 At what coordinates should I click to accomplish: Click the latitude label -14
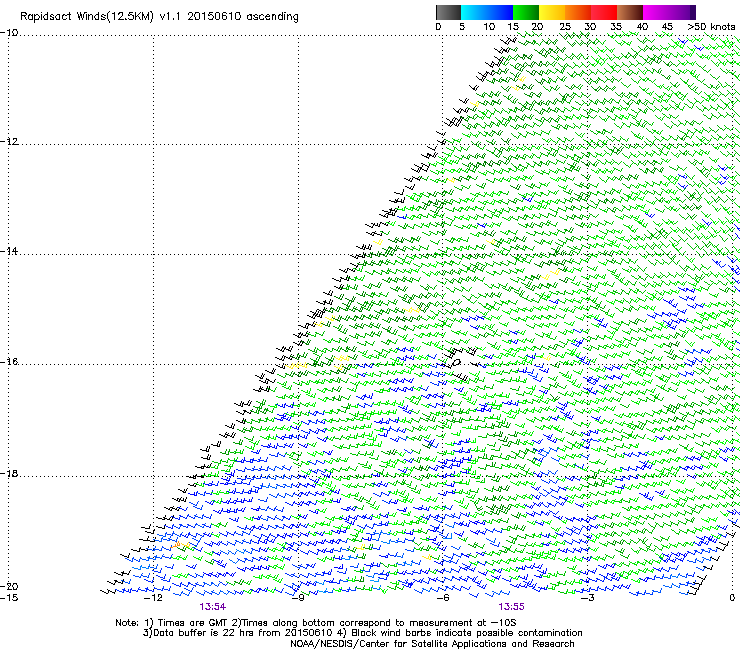9,251
